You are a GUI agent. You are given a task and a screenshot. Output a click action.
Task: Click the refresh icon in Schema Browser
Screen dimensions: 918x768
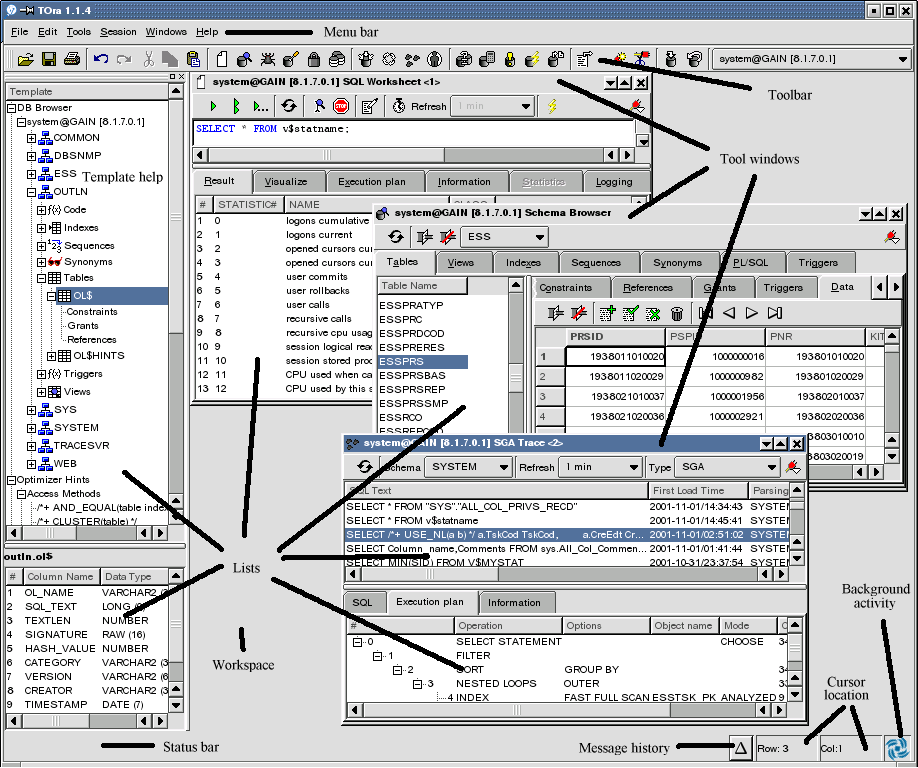[x=396, y=237]
